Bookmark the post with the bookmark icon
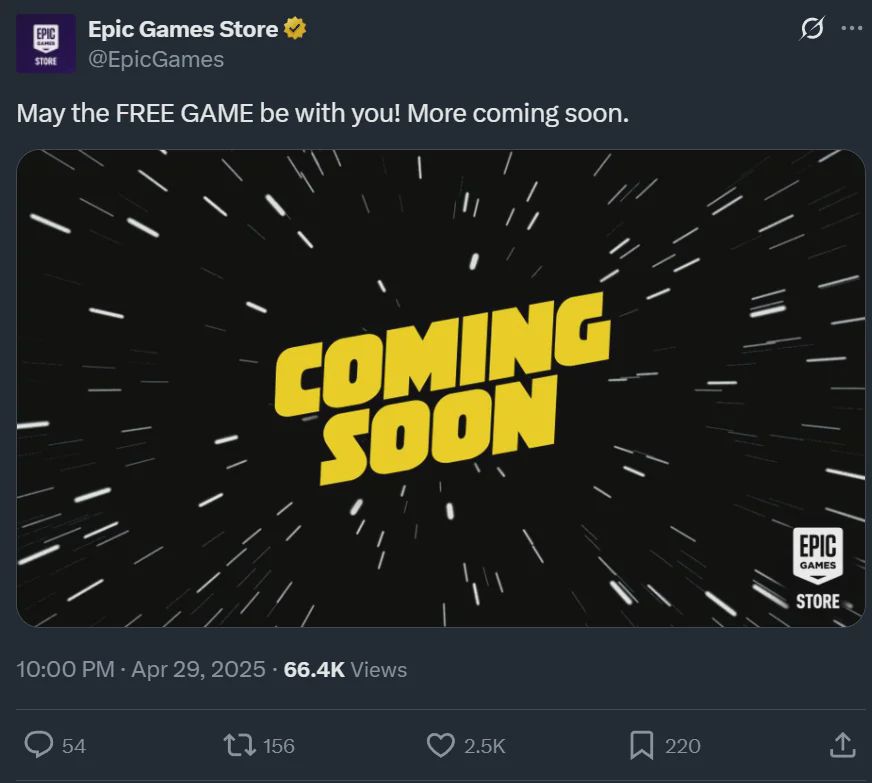Viewport: 872px width, 783px height. click(642, 745)
